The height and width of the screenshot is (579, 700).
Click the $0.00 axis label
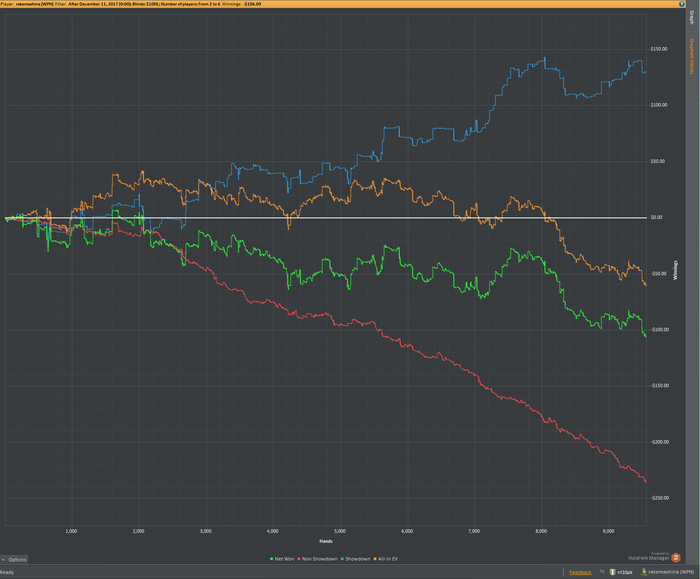click(656, 217)
